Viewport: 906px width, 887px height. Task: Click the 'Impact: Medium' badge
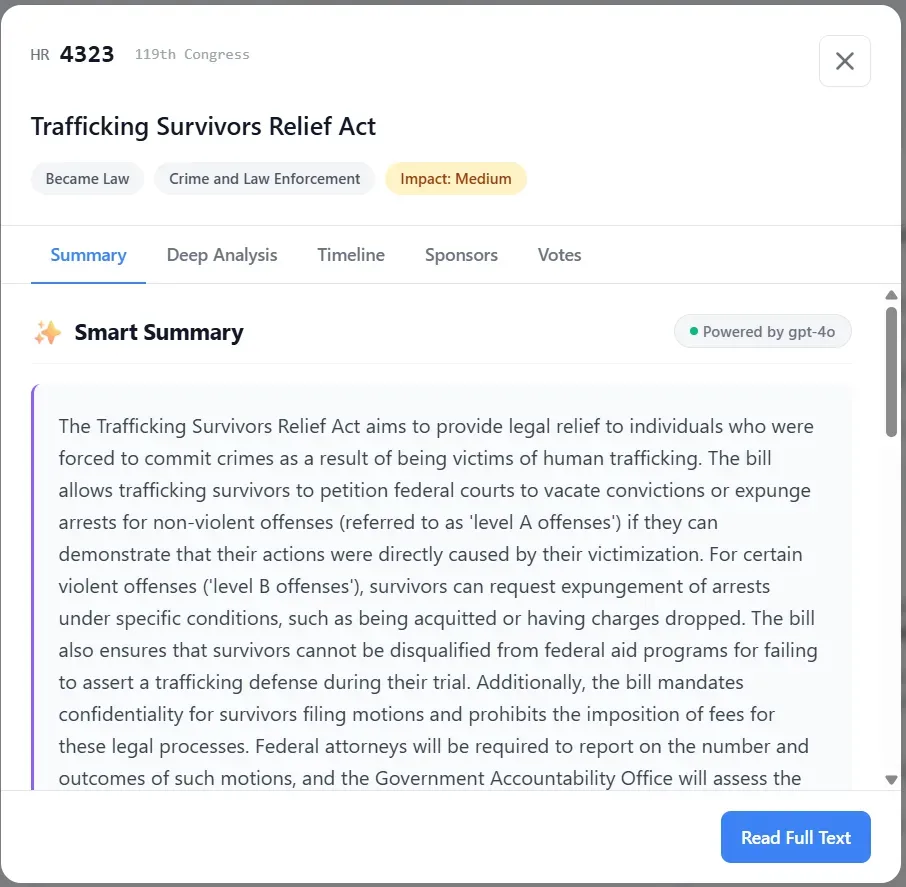click(x=456, y=178)
